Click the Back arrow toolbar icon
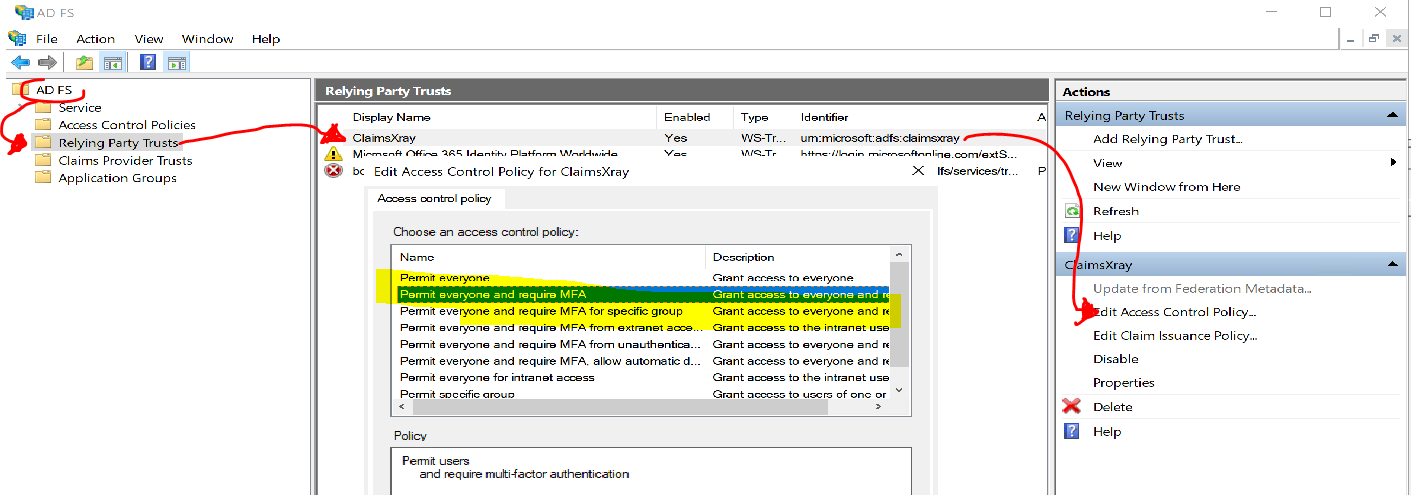 click(x=19, y=62)
